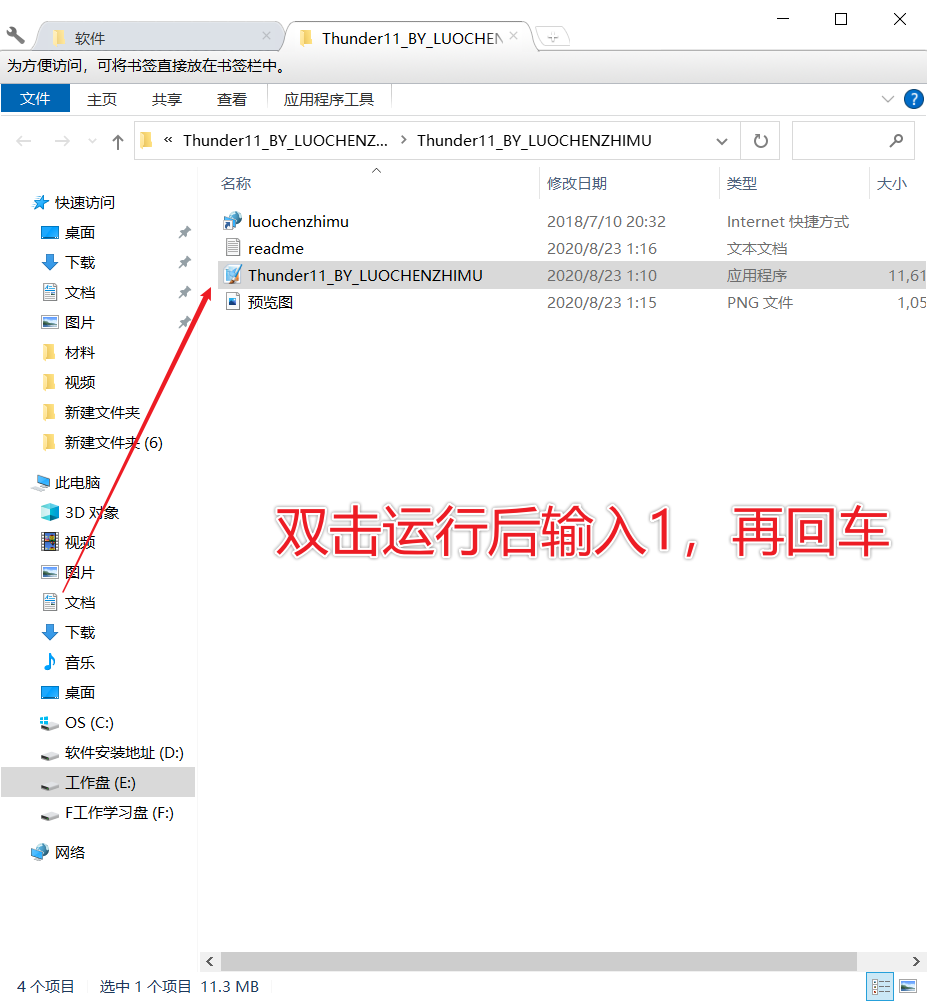Image resolution: width=927 pixels, height=1001 pixels.
Task: Click the Thunder11 application icon
Action: (233, 275)
